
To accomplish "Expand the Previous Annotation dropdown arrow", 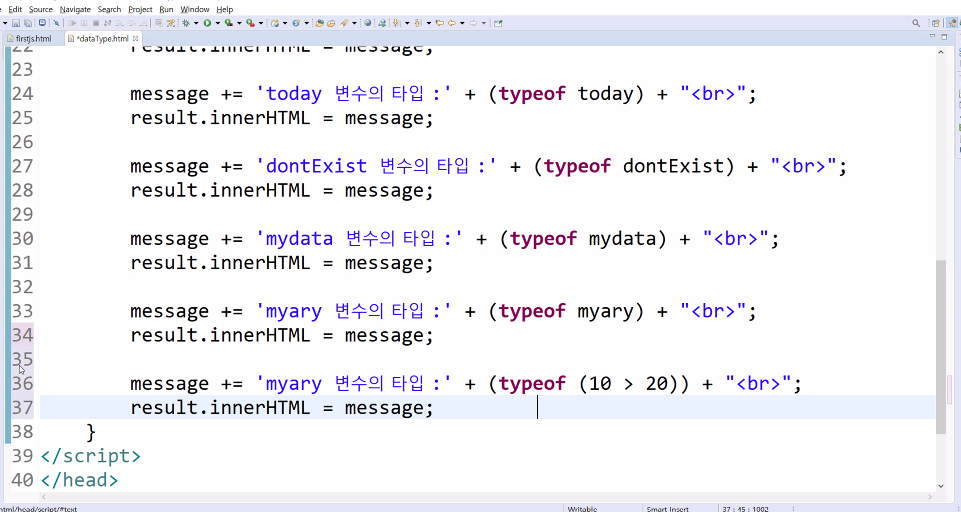I will 429,23.
